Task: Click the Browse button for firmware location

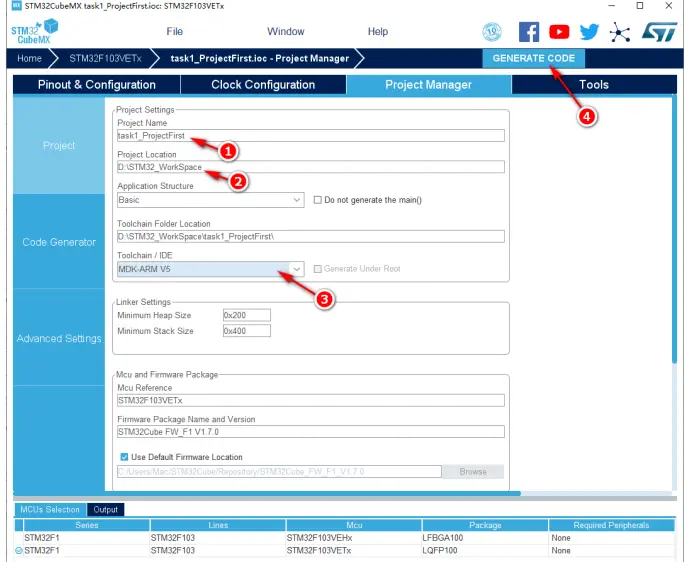Action: (x=473, y=471)
